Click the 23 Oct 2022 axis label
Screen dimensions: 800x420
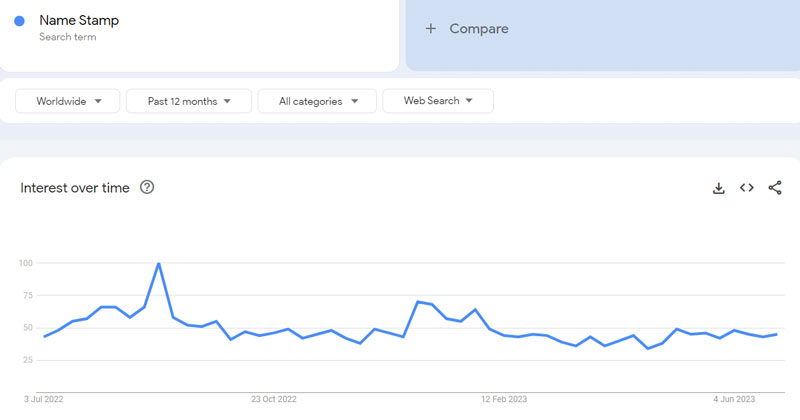273,398
